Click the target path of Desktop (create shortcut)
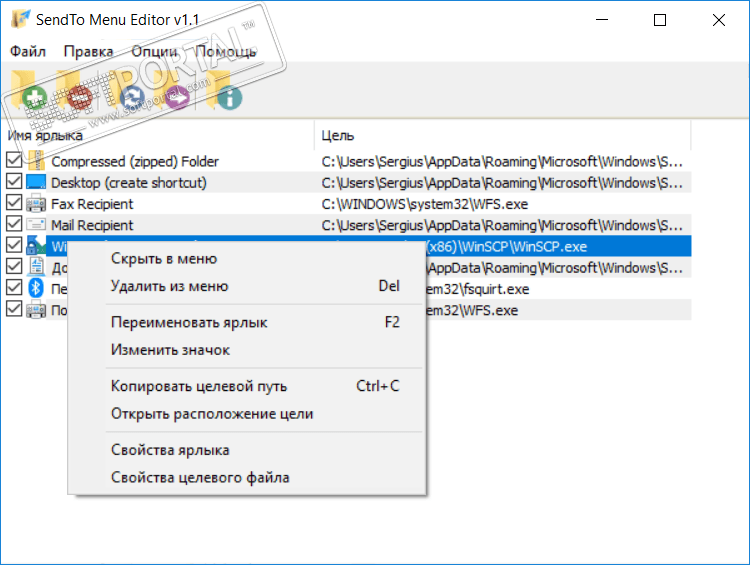The width and height of the screenshot is (750, 565). pyautogui.click(x=502, y=183)
